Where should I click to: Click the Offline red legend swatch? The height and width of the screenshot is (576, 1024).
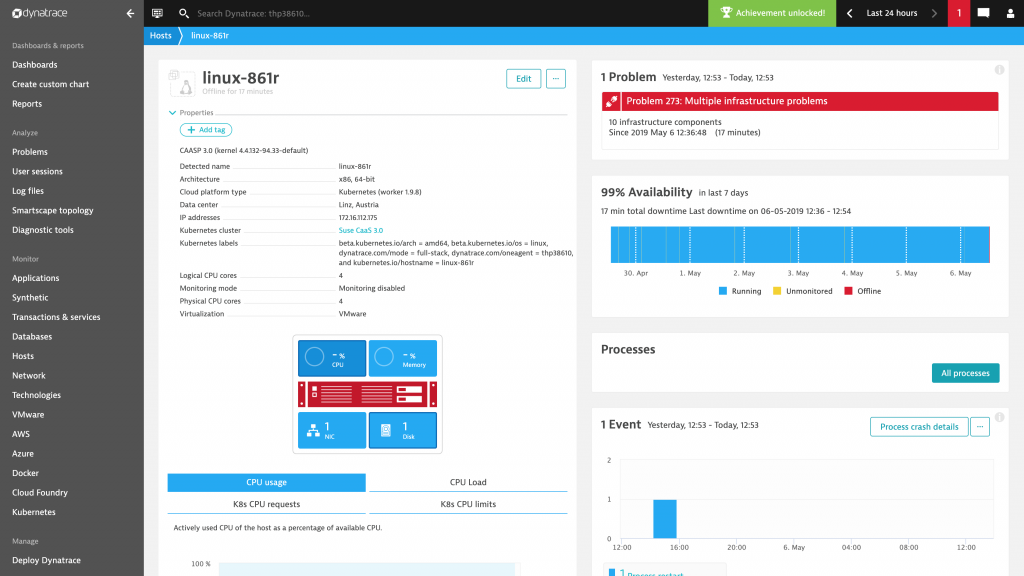coord(848,291)
